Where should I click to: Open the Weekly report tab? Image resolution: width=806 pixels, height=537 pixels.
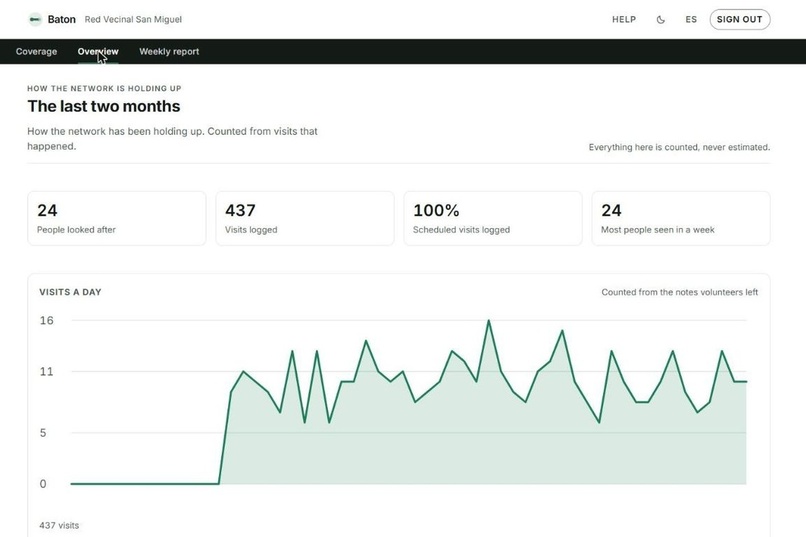click(x=169, y=51)
